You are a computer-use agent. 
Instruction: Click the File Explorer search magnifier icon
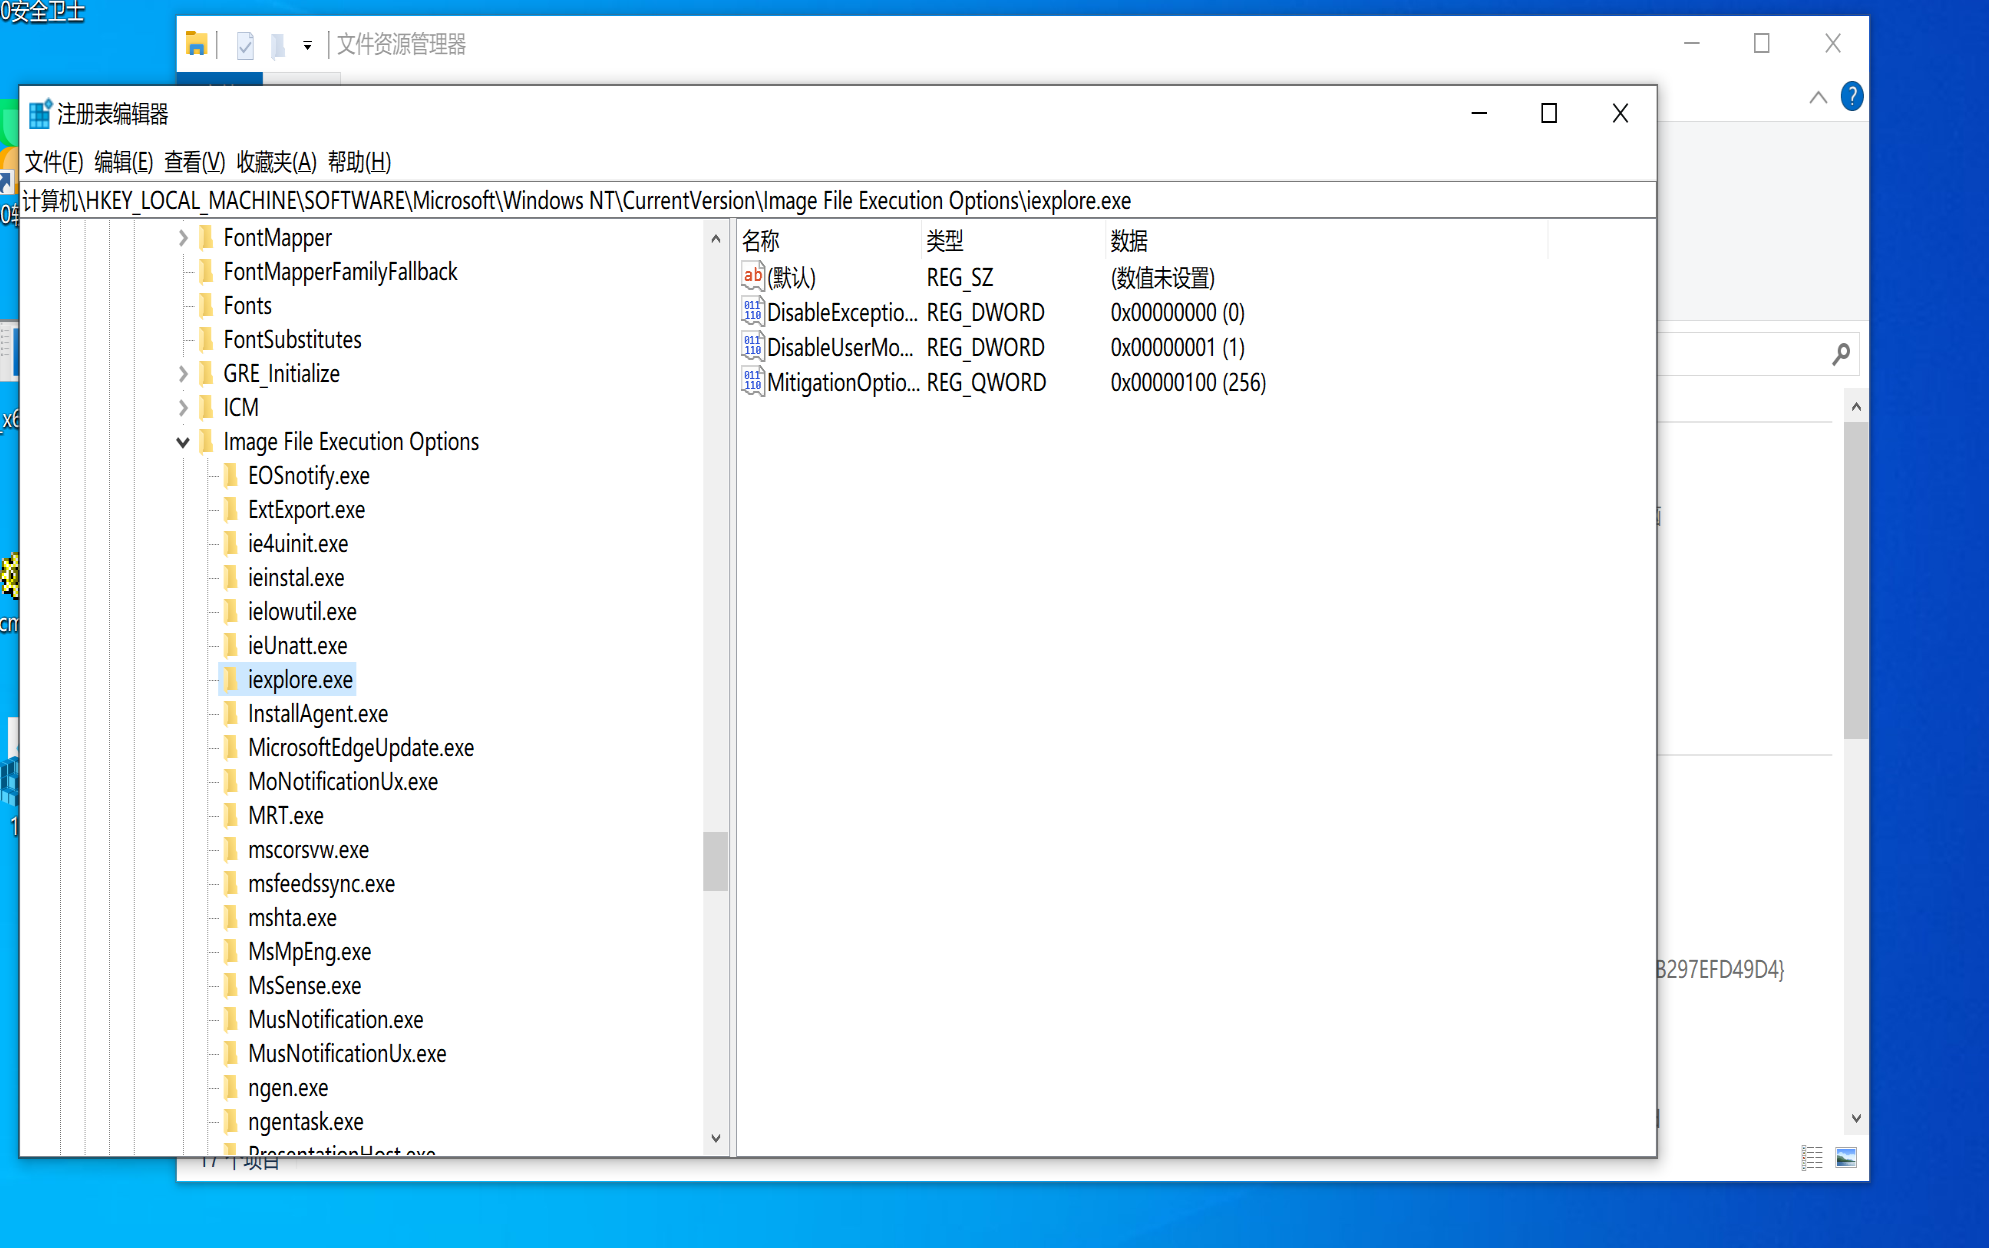coord(1841,354)
